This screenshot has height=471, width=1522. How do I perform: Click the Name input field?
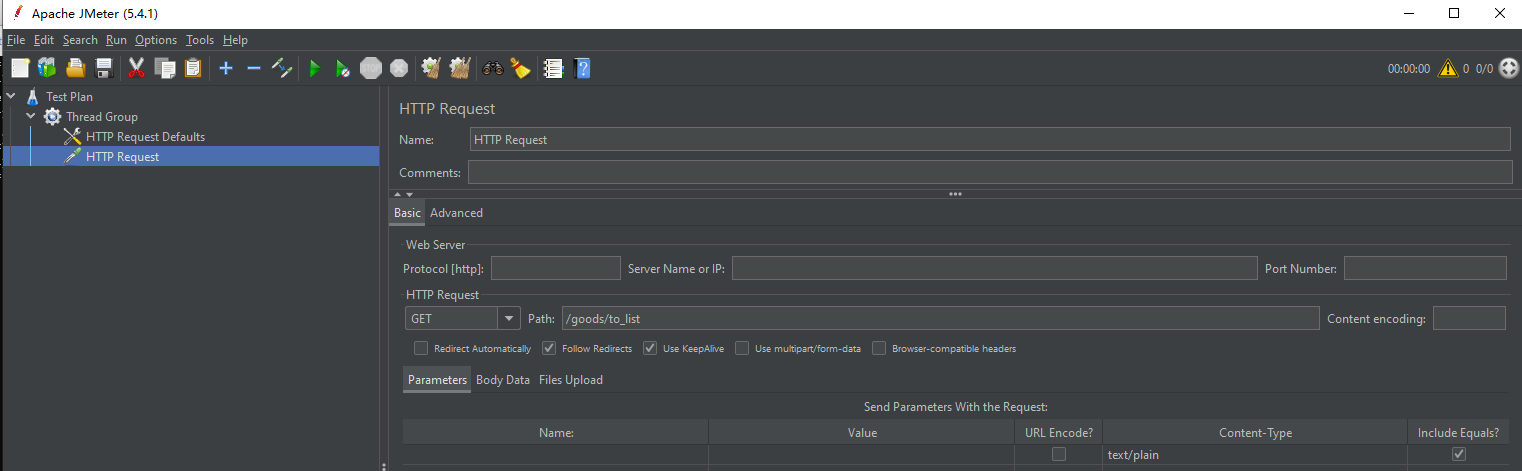(990, 139)
